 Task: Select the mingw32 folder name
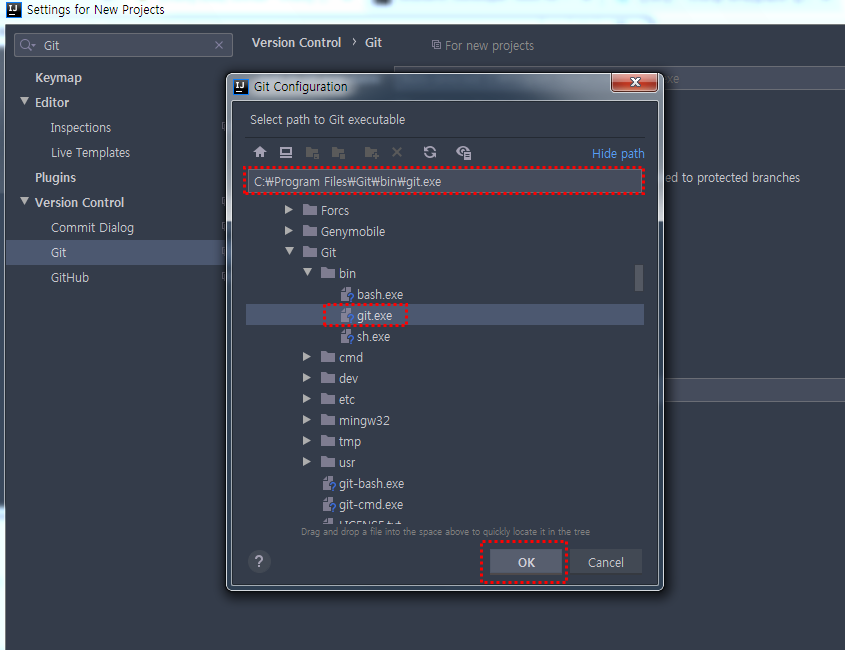(x=364, y=421)
